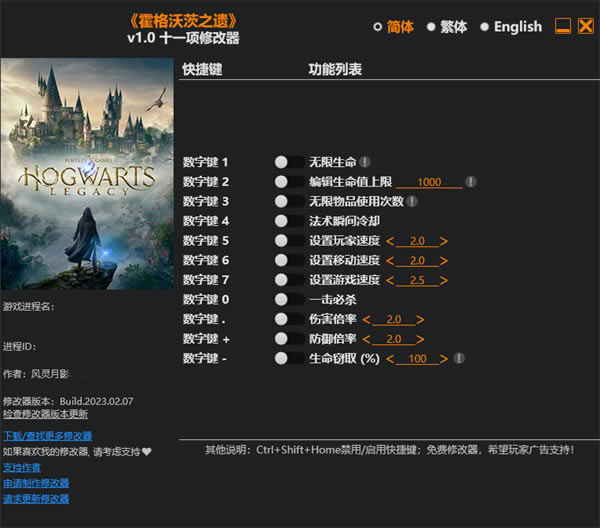This screenshot has height=528, width=600.
Task: Toggle 无限生命 cheat on
Action: click(x=290, y=161)
